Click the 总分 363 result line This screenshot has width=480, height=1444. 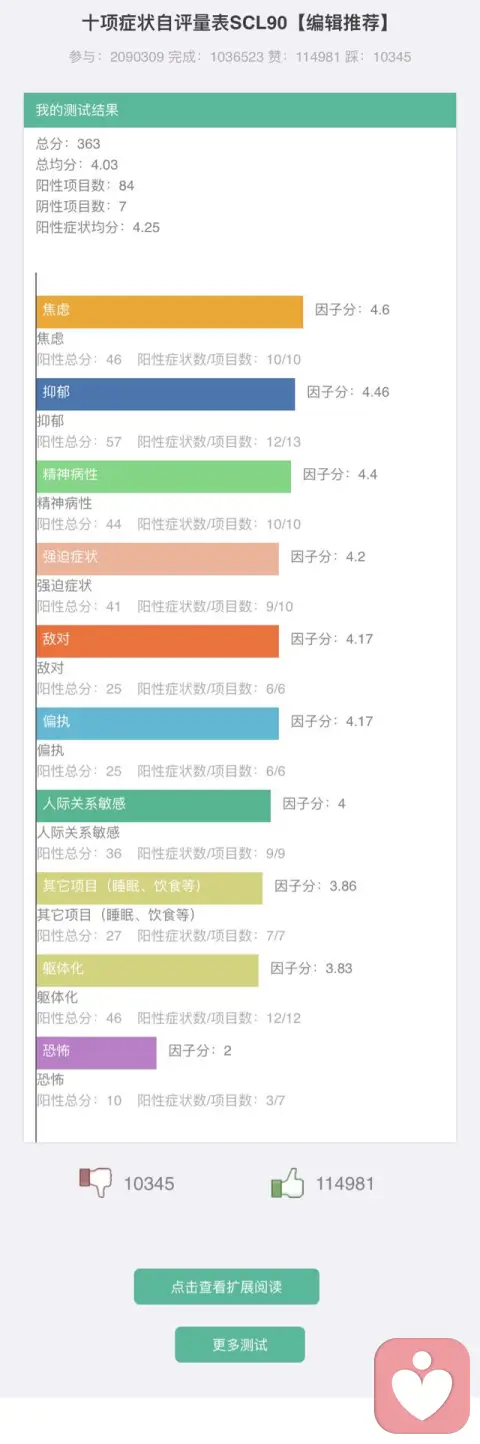[x=68, y=144]
